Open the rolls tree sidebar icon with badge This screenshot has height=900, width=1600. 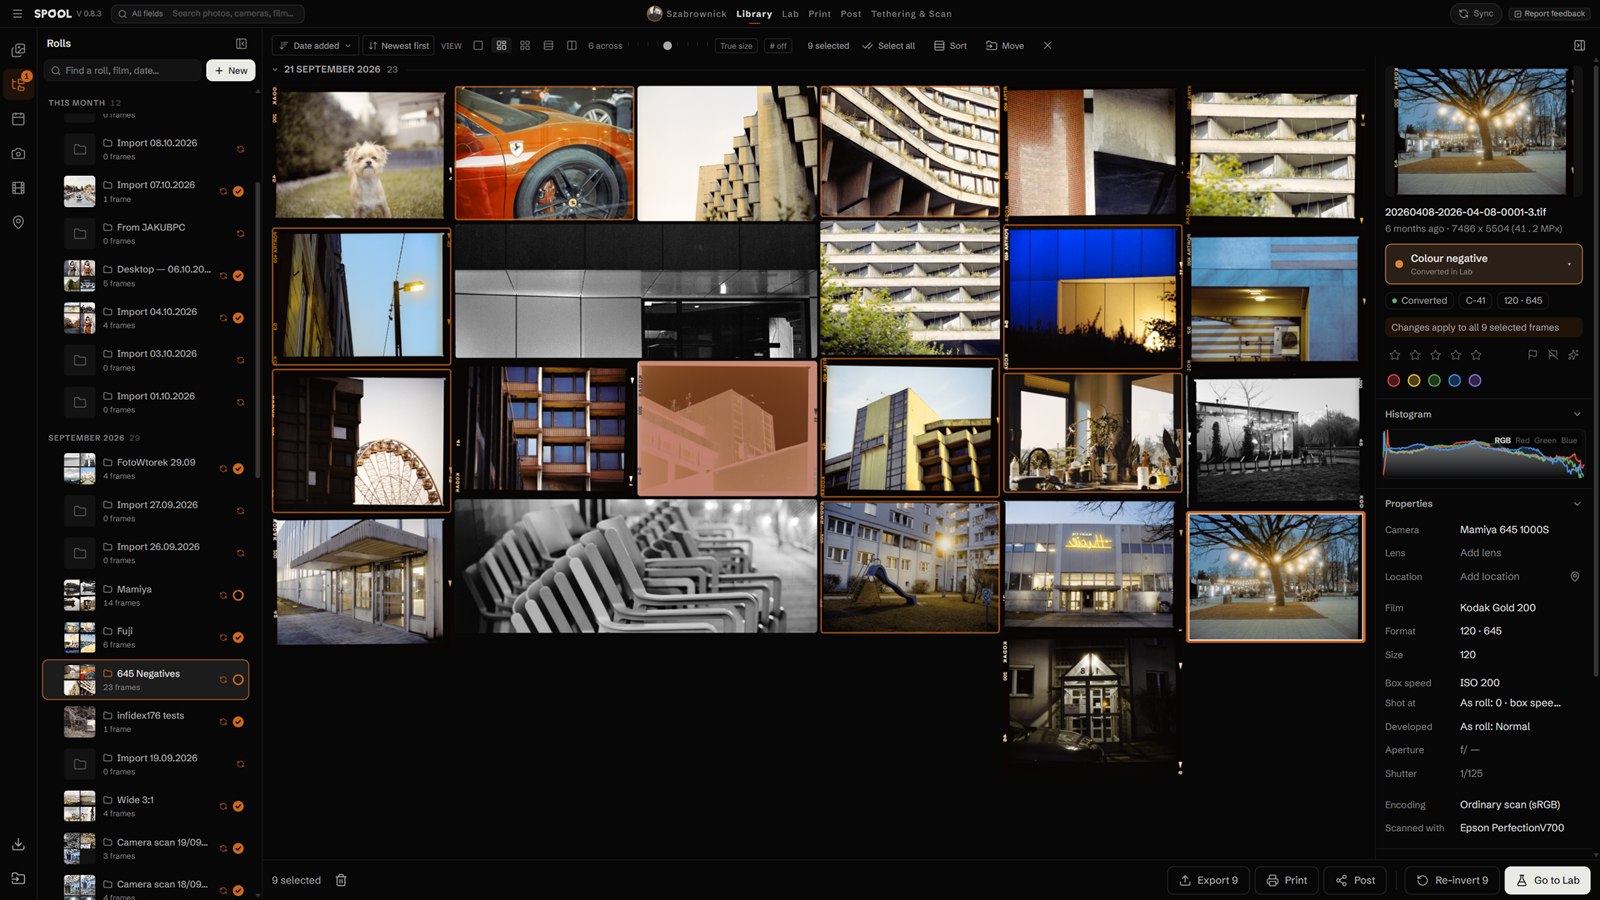[18, 84]
